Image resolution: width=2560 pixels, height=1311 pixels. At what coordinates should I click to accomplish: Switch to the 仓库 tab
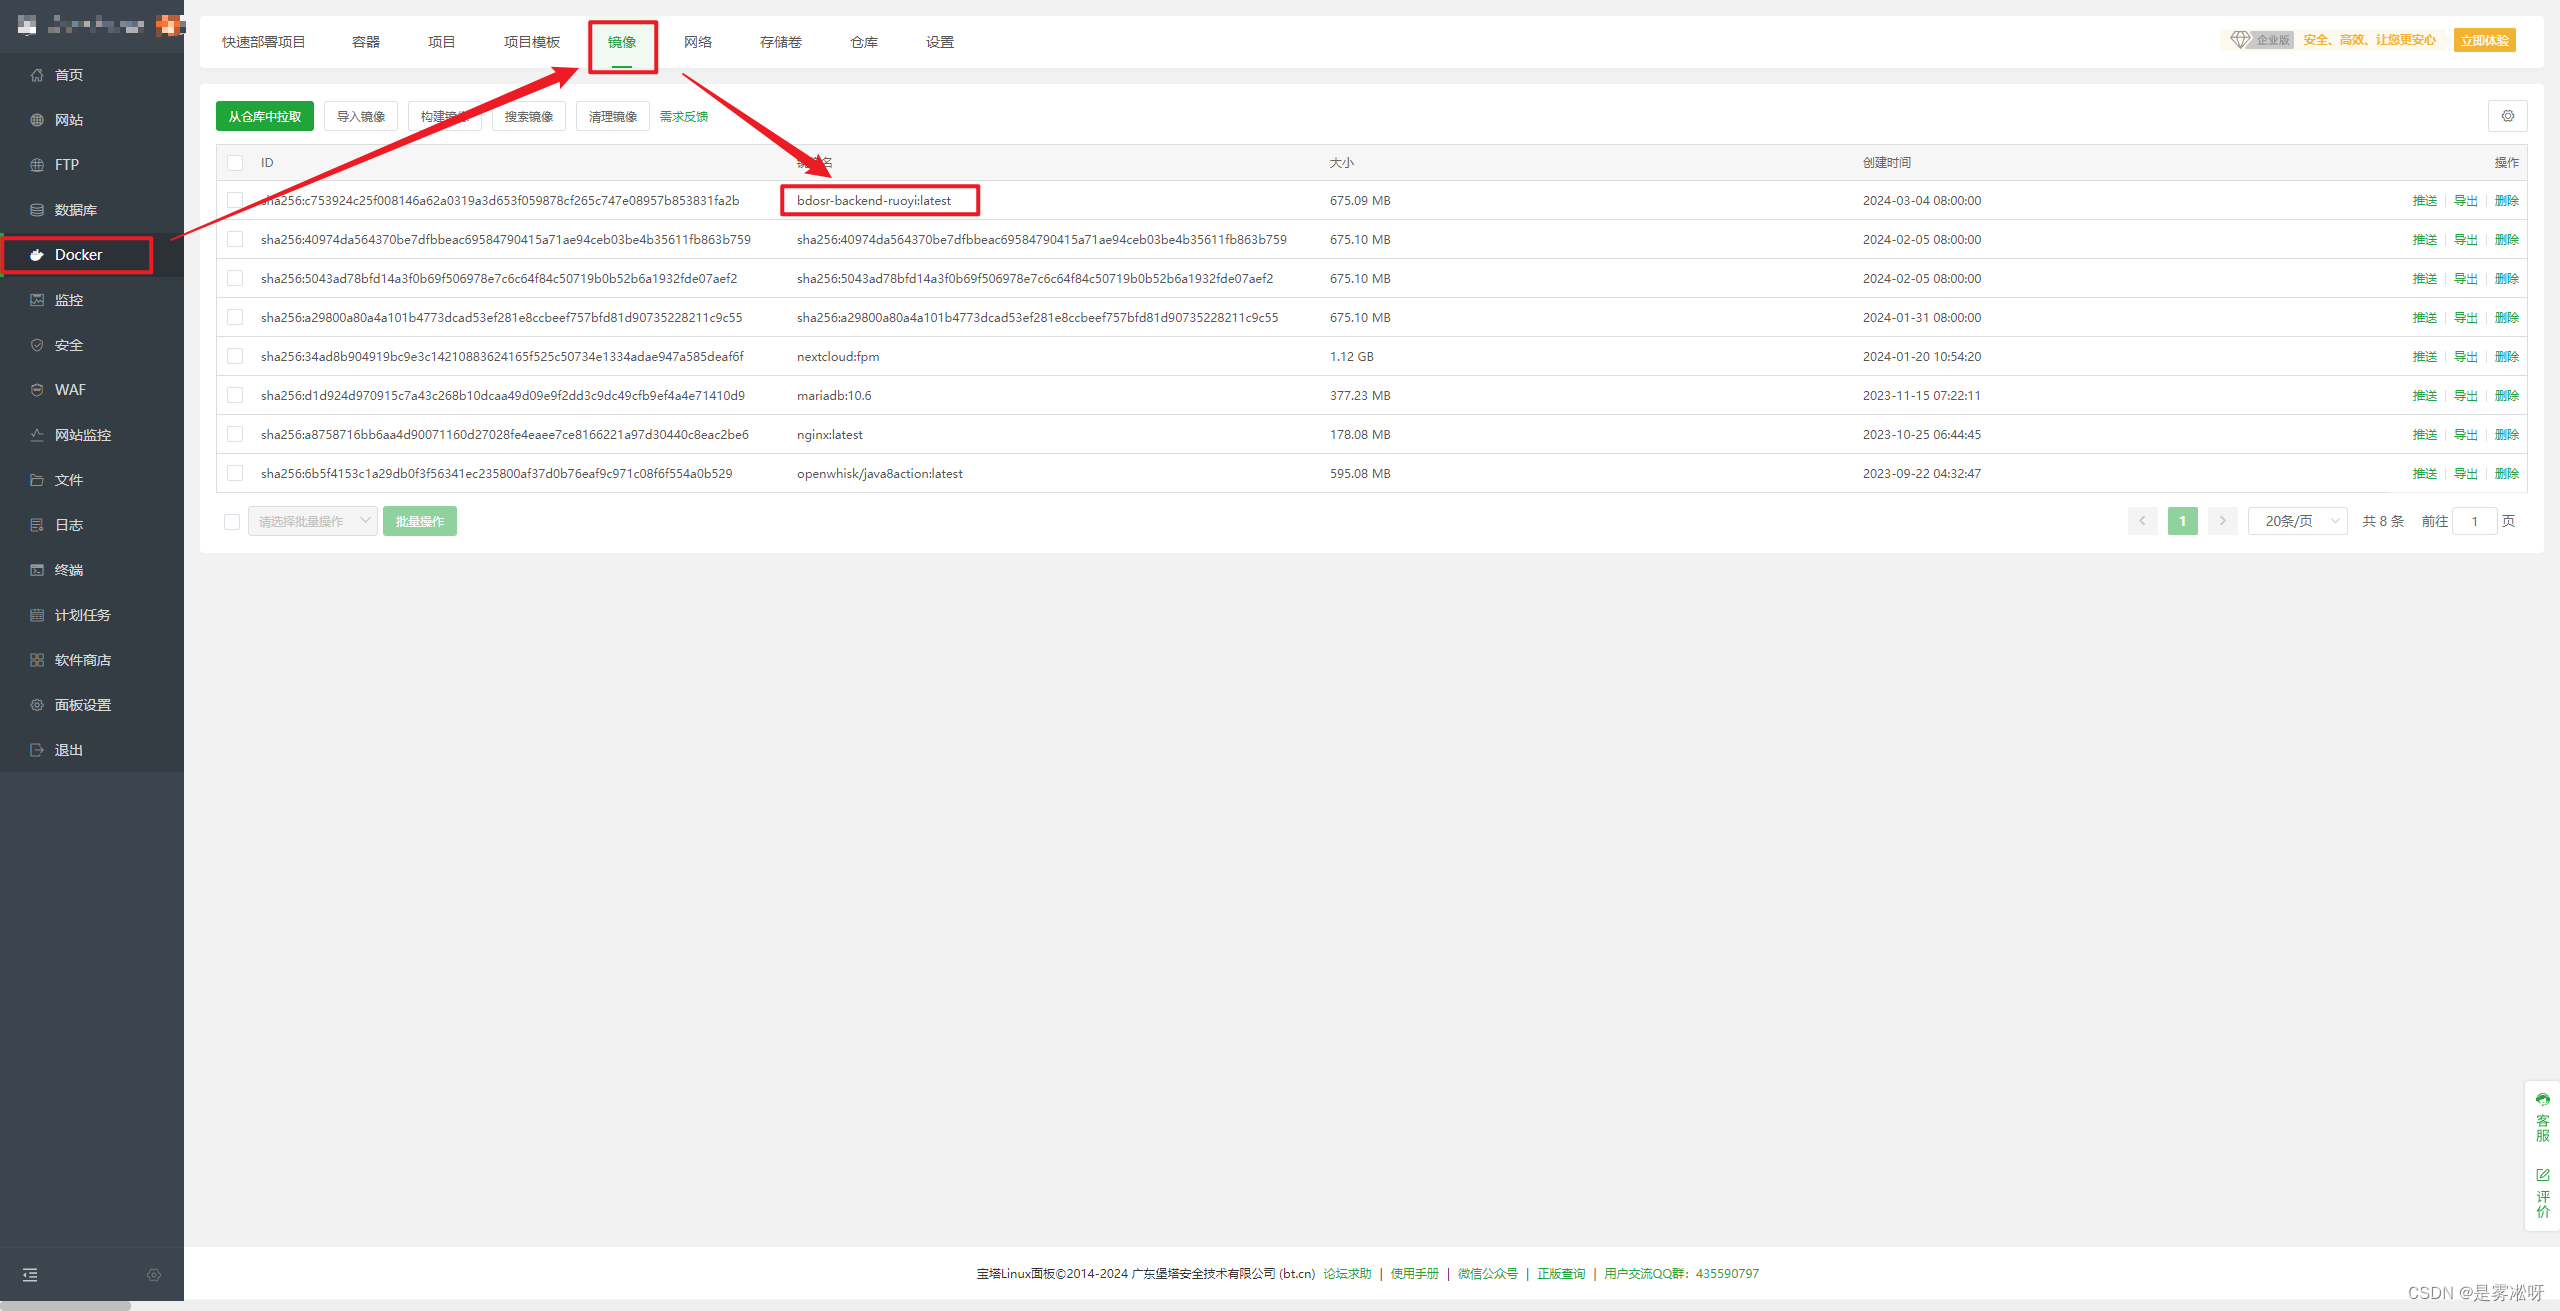(x=864, y=42)
